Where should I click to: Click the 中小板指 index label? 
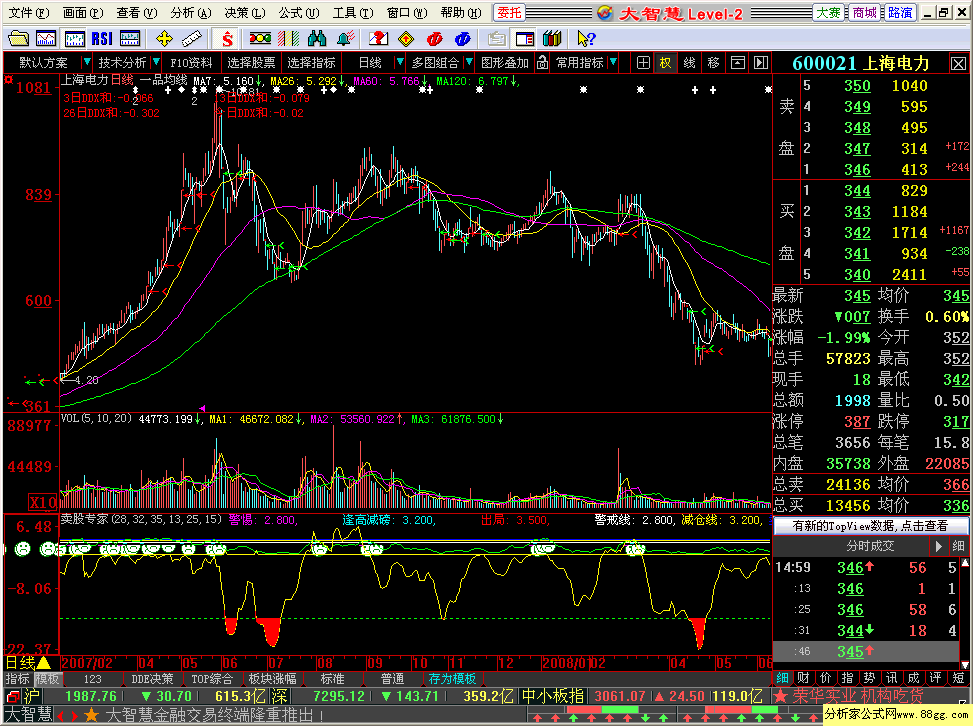[552, 696]
